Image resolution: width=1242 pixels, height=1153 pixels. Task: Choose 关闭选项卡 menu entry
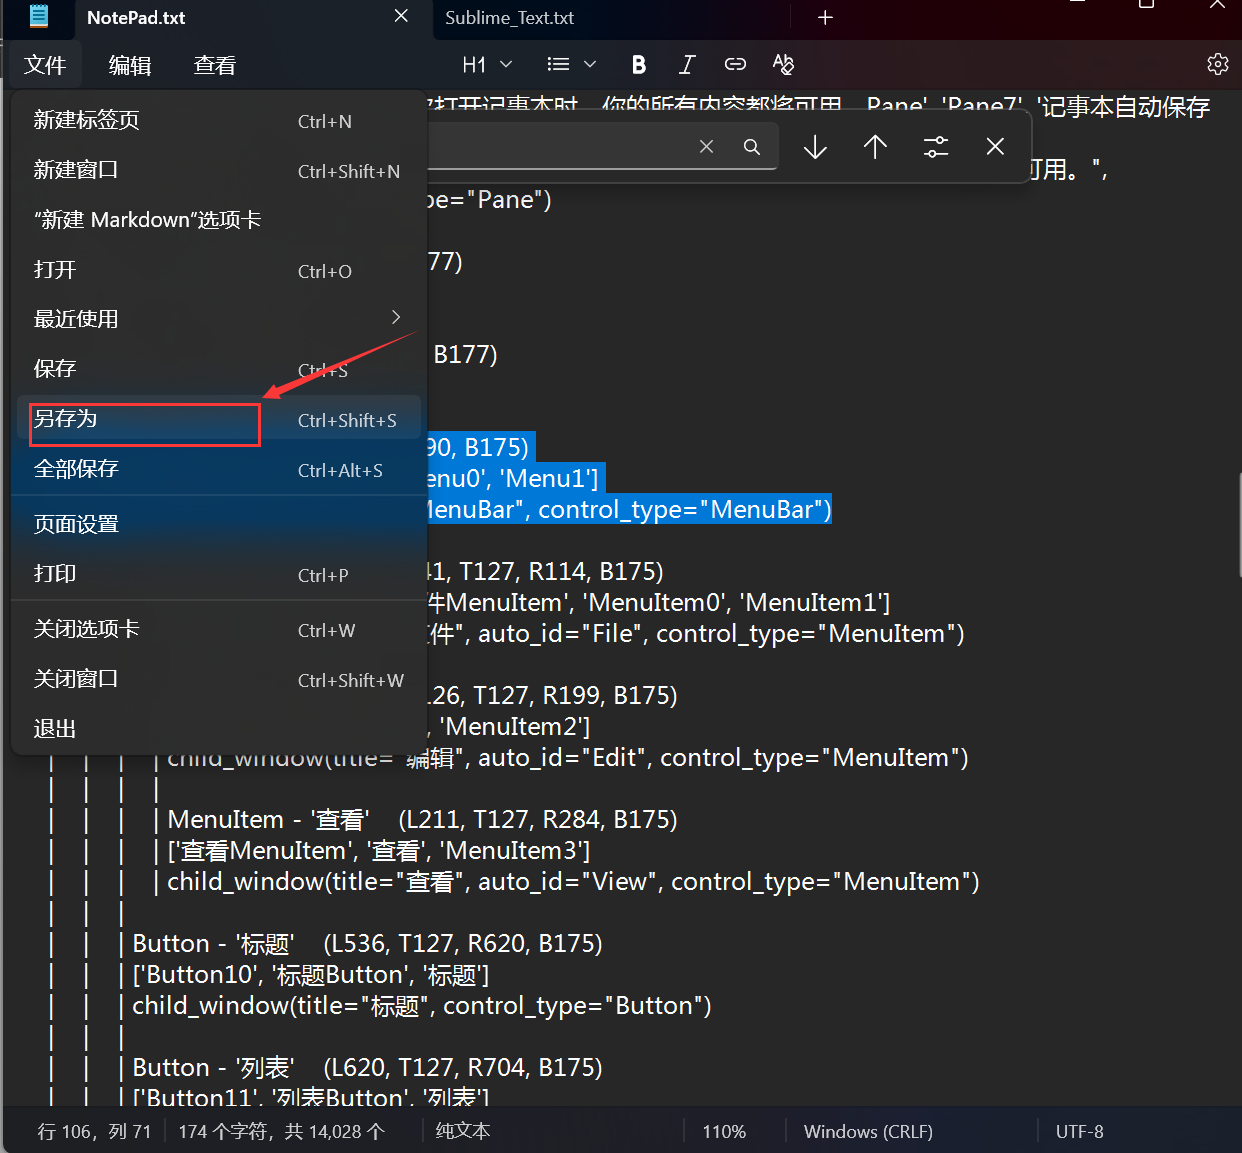click(219, 630)
